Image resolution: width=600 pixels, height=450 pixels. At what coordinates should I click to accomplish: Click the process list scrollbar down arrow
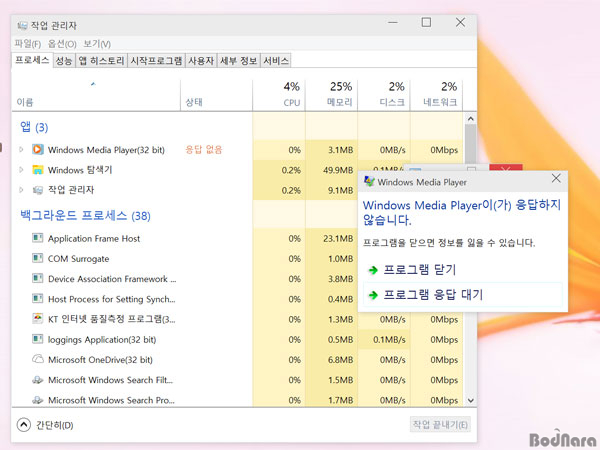pos(471,401)
